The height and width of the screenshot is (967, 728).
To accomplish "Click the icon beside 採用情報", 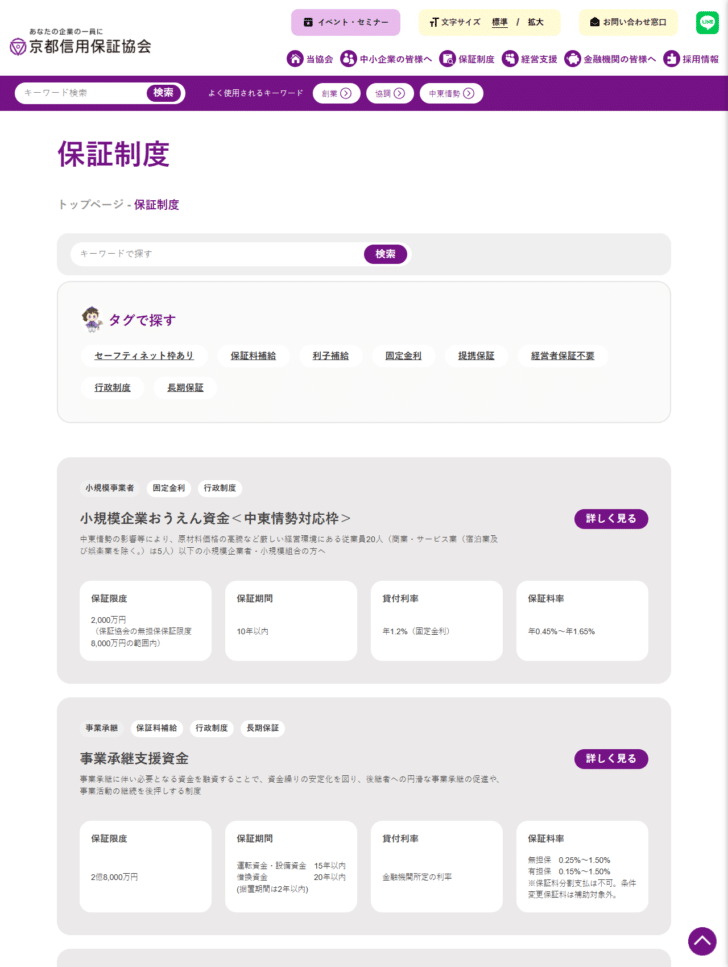I will click(671, 59).
